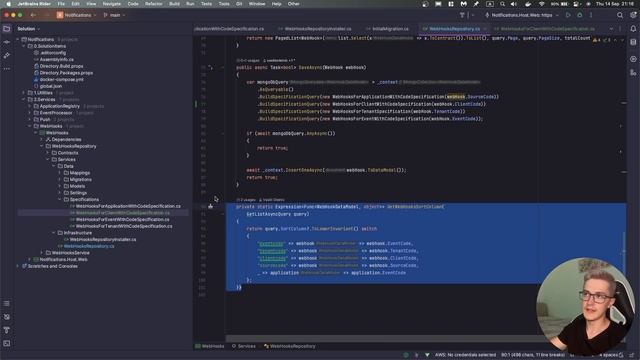Open the Build tool window hammer icon at bottom left
The image size is (640, 360).
[x=7, y=330]
